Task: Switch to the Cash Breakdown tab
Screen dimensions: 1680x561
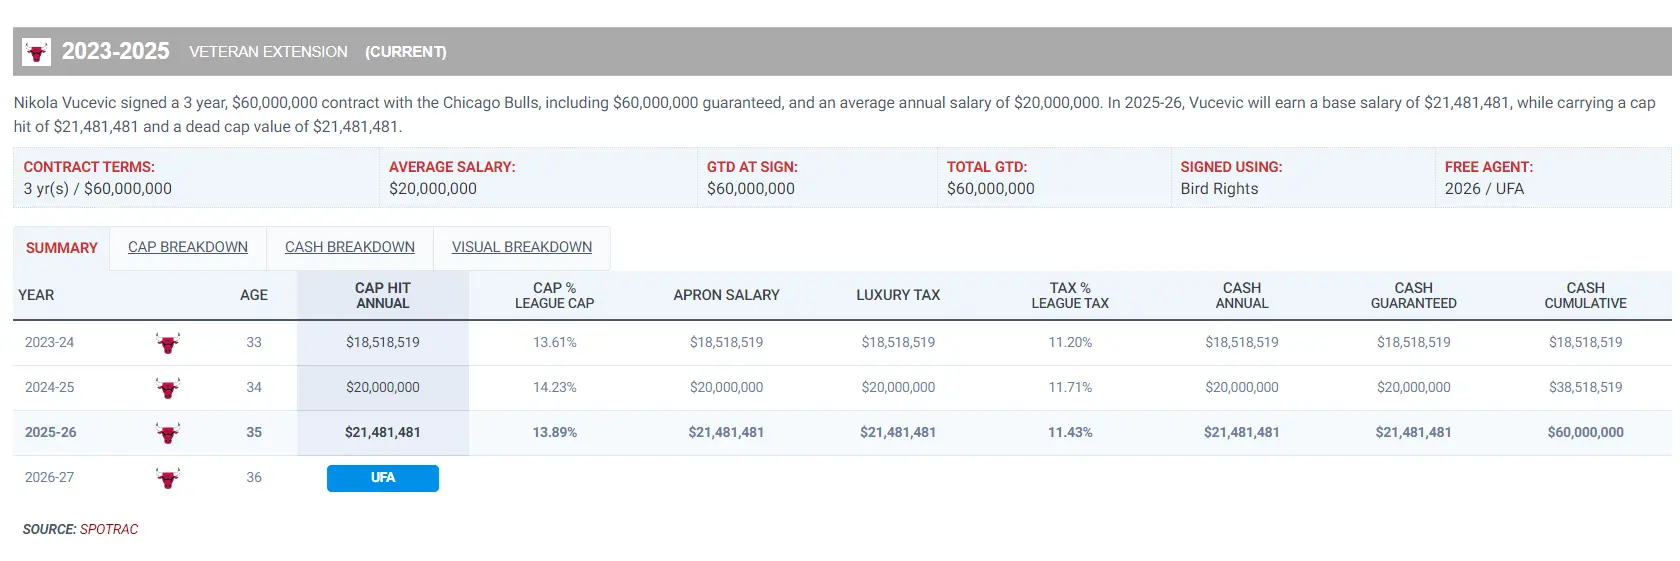Action: (350, 247)
